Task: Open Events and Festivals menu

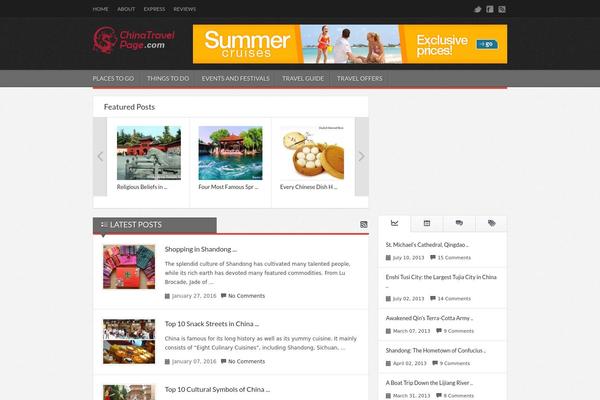Action: [x=236, y=78]
